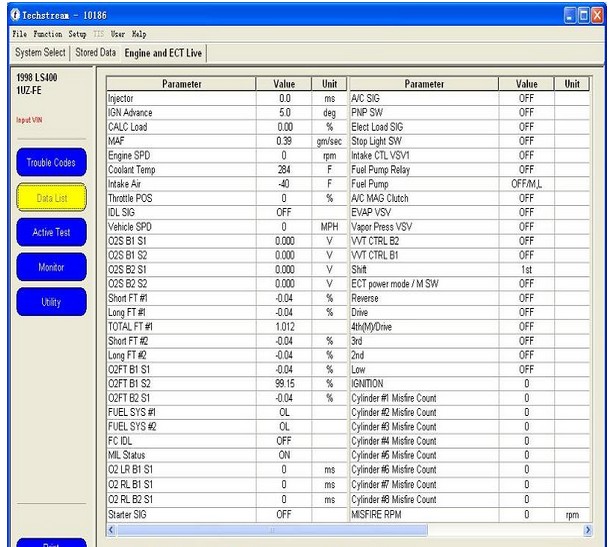This screenshot has width=611, height=547.
Task: Select the MIL Status row
Action: click(226, 455)
